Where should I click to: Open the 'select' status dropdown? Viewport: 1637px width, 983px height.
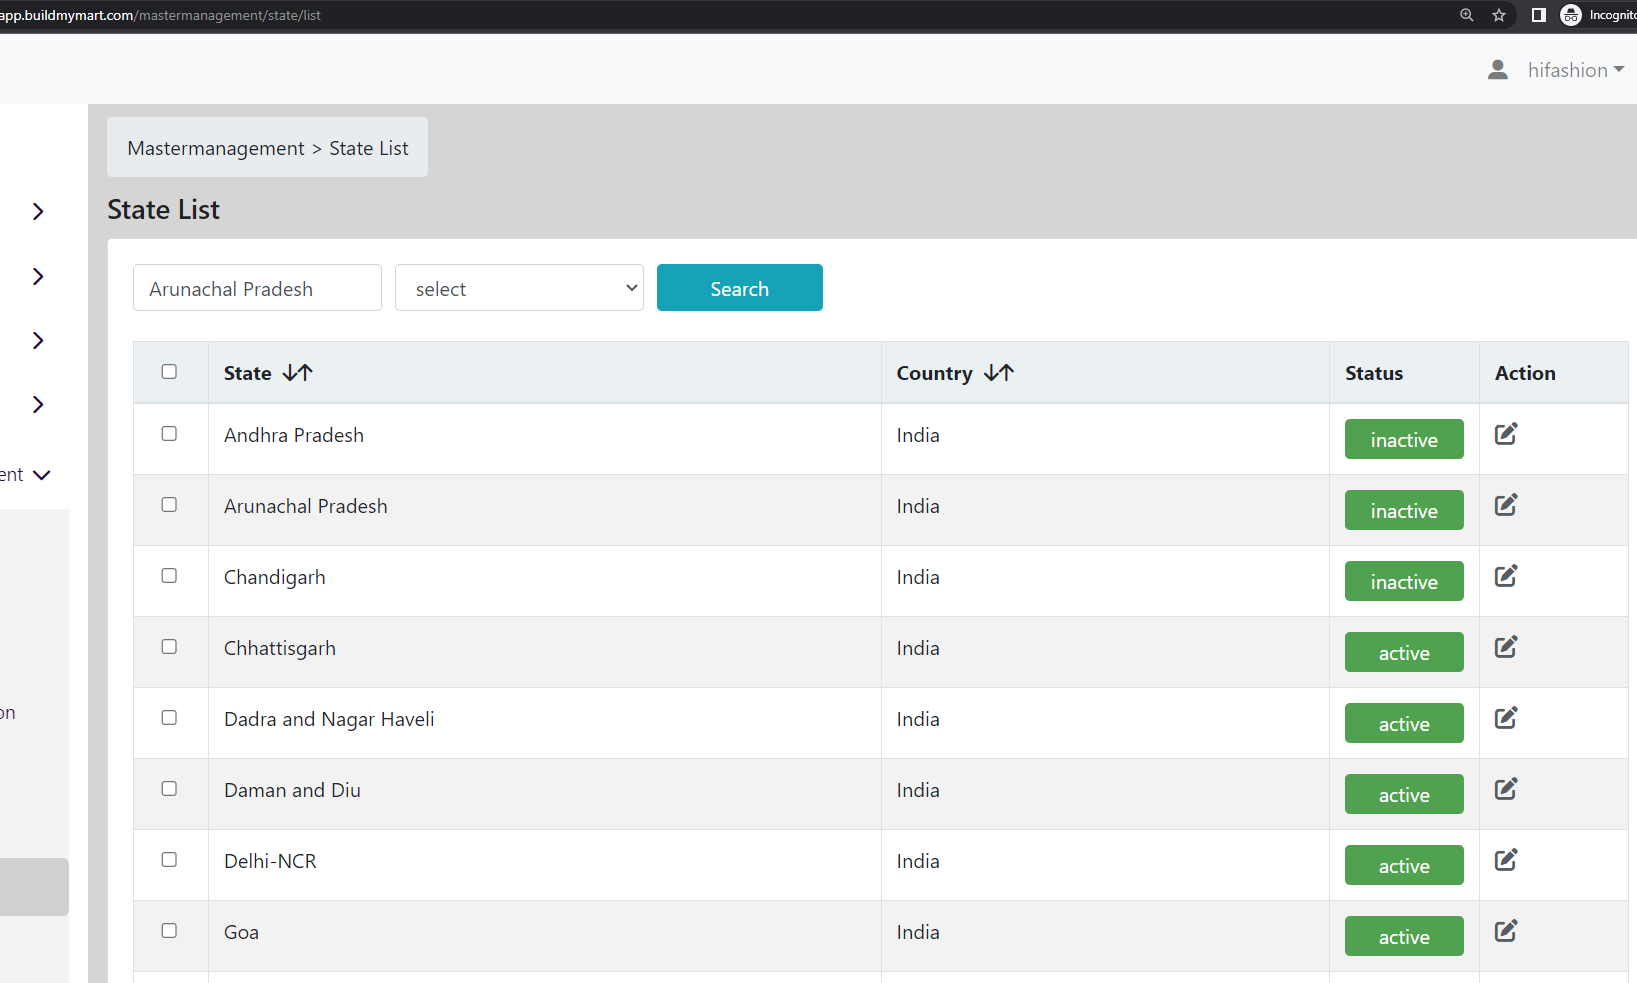[519, 288]
